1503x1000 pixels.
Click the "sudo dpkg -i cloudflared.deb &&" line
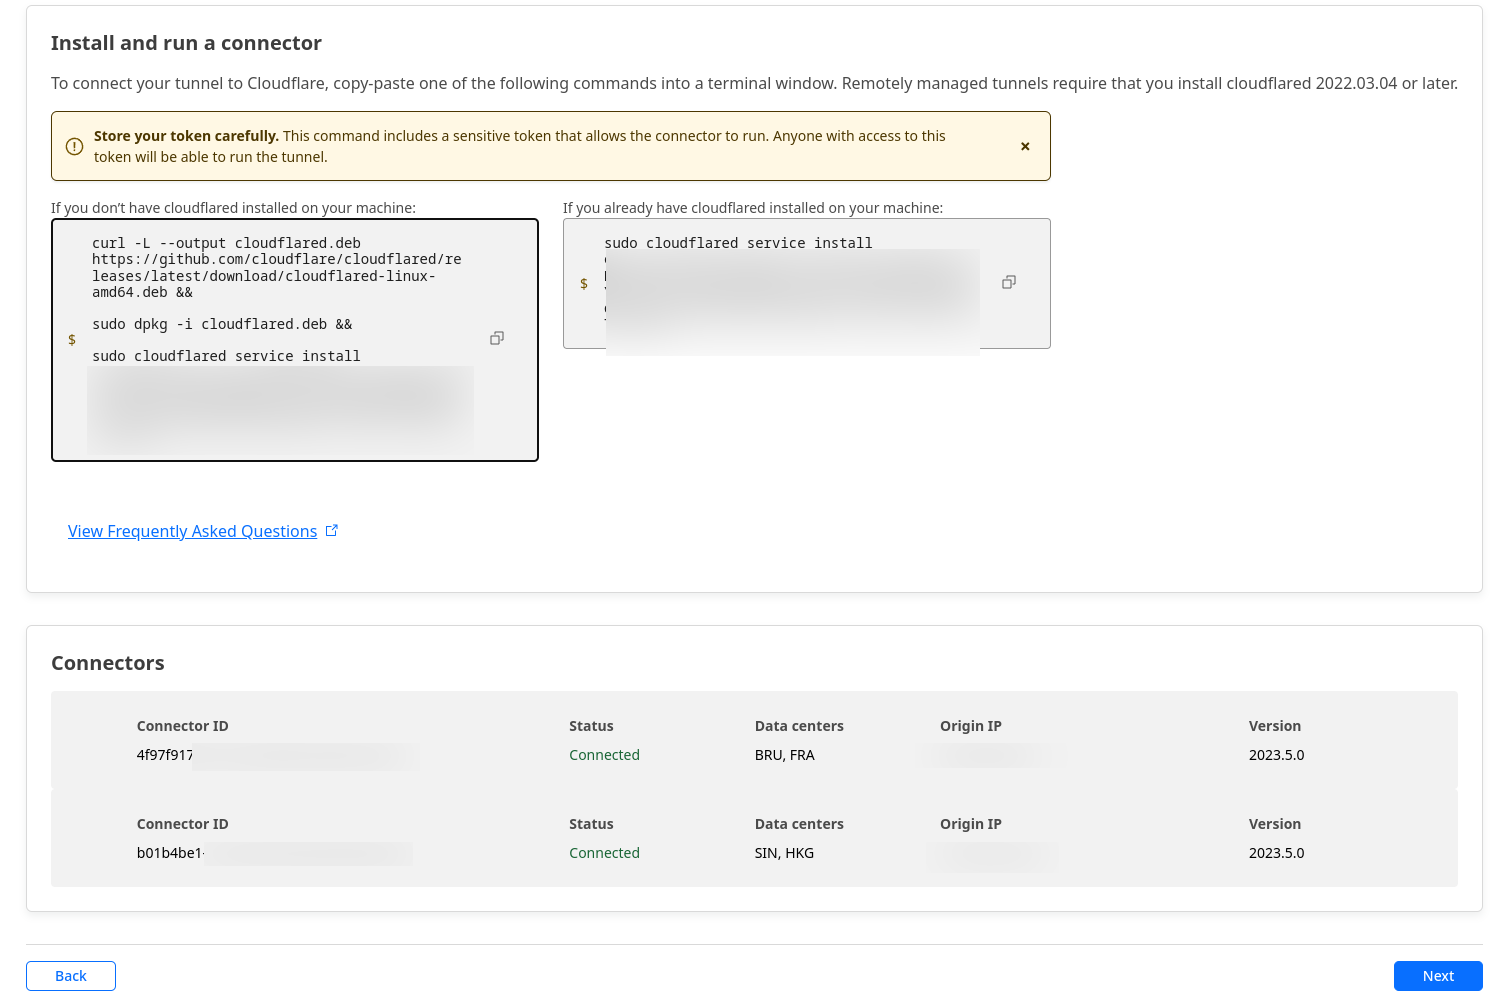coord(222,324)
